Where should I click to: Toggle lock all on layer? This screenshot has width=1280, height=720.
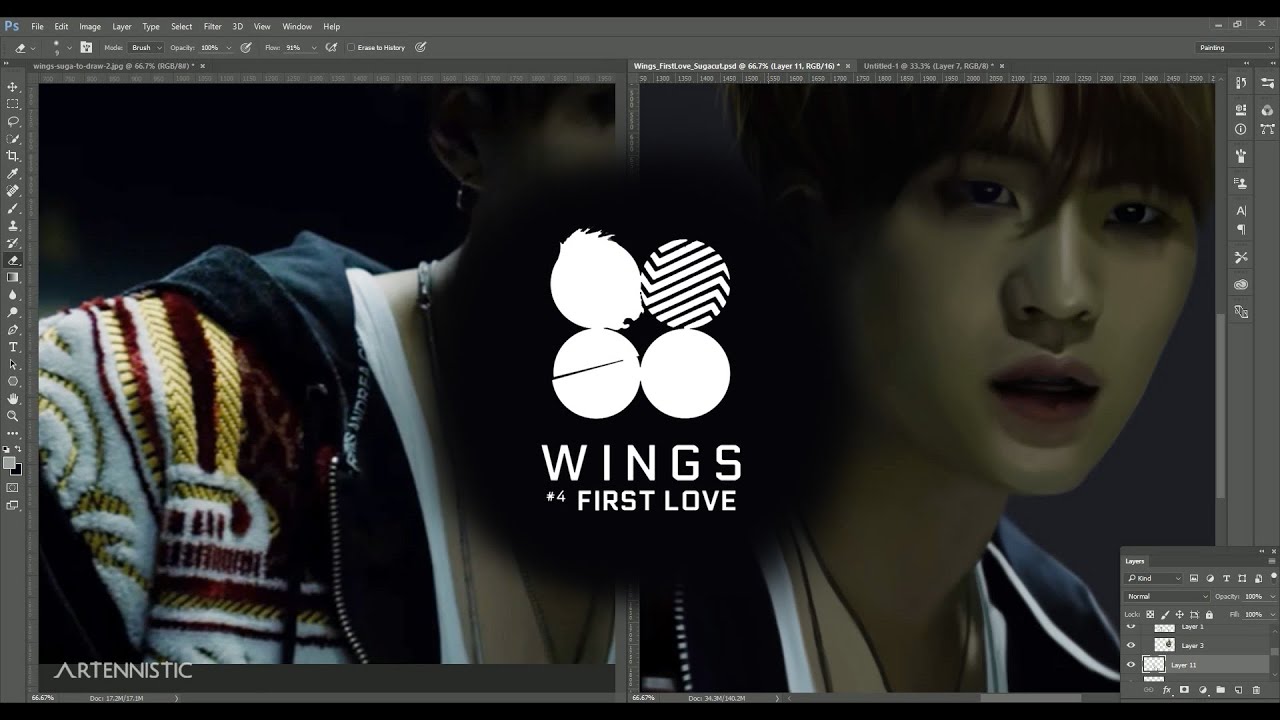point(1209,614)
